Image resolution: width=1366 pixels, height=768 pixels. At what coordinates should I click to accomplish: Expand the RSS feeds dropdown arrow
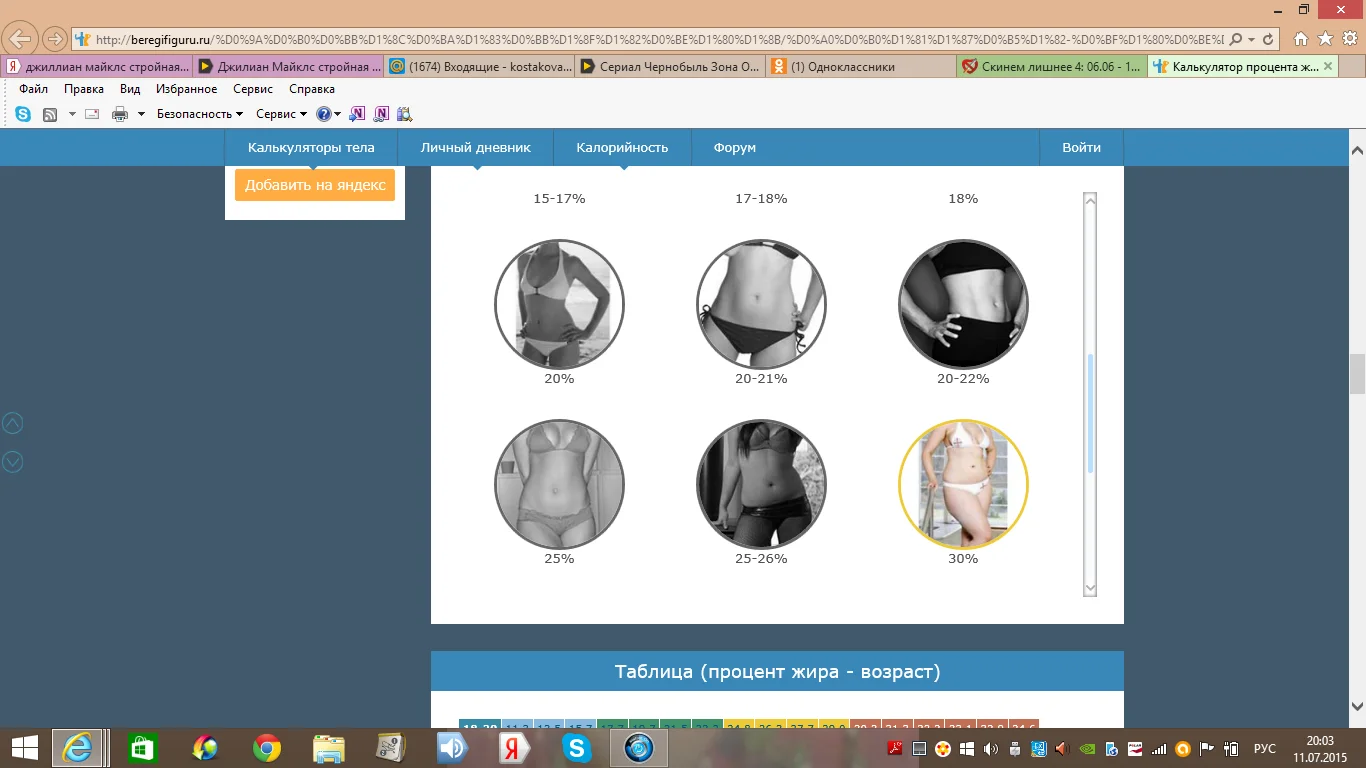(x=72, y=114)
